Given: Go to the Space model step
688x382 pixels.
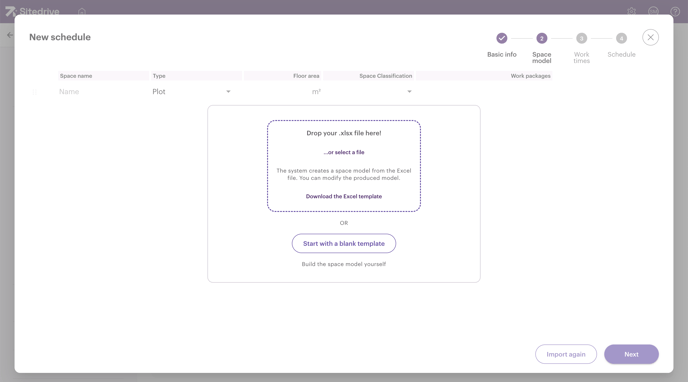Looking at the screenshot, I should [x=541, y=38].
